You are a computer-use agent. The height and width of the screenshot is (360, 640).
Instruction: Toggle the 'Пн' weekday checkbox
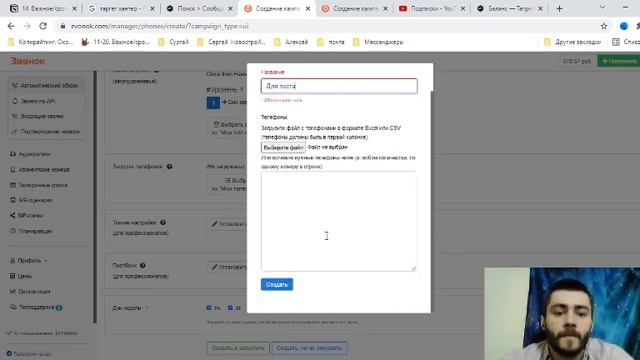pos(209,308)
